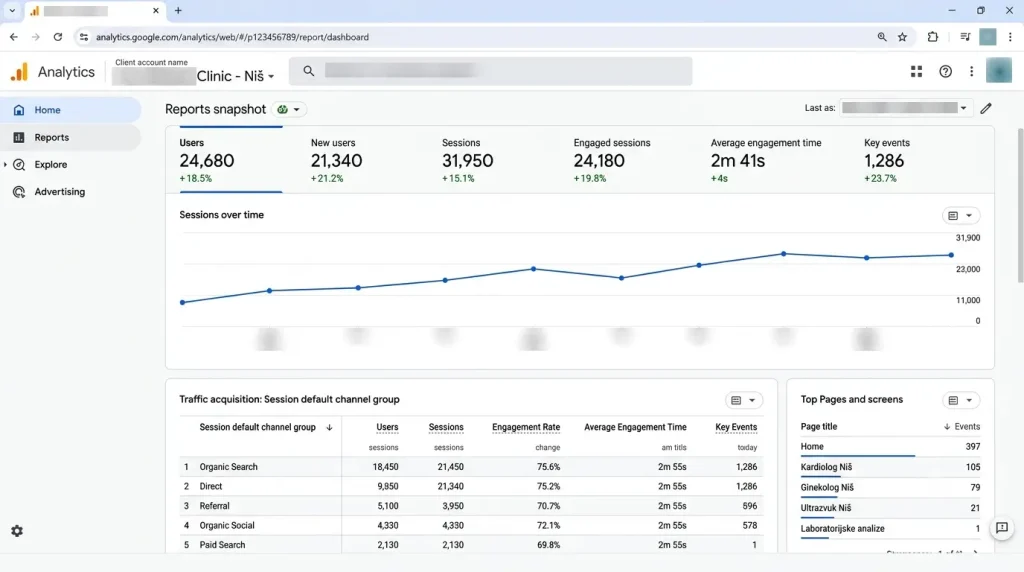Screen dimensions: 1024x572
Task: Open the Last as date range dropdown
Action: pos(904,108)
